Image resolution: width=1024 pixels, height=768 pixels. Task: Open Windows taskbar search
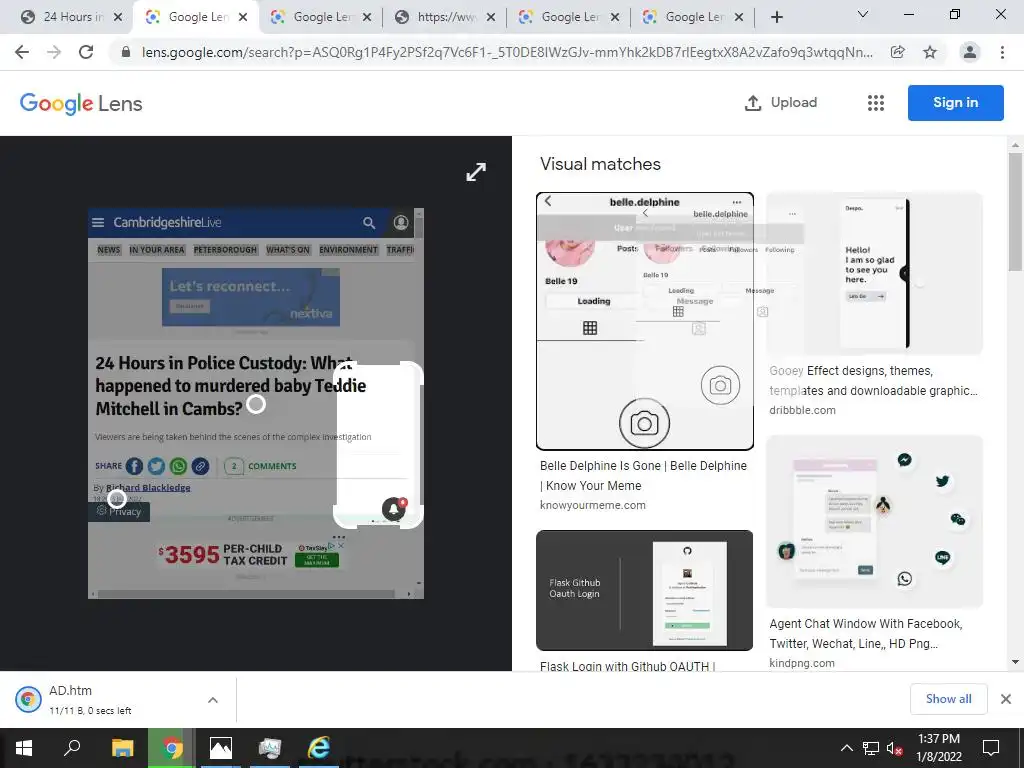point(72,748)
